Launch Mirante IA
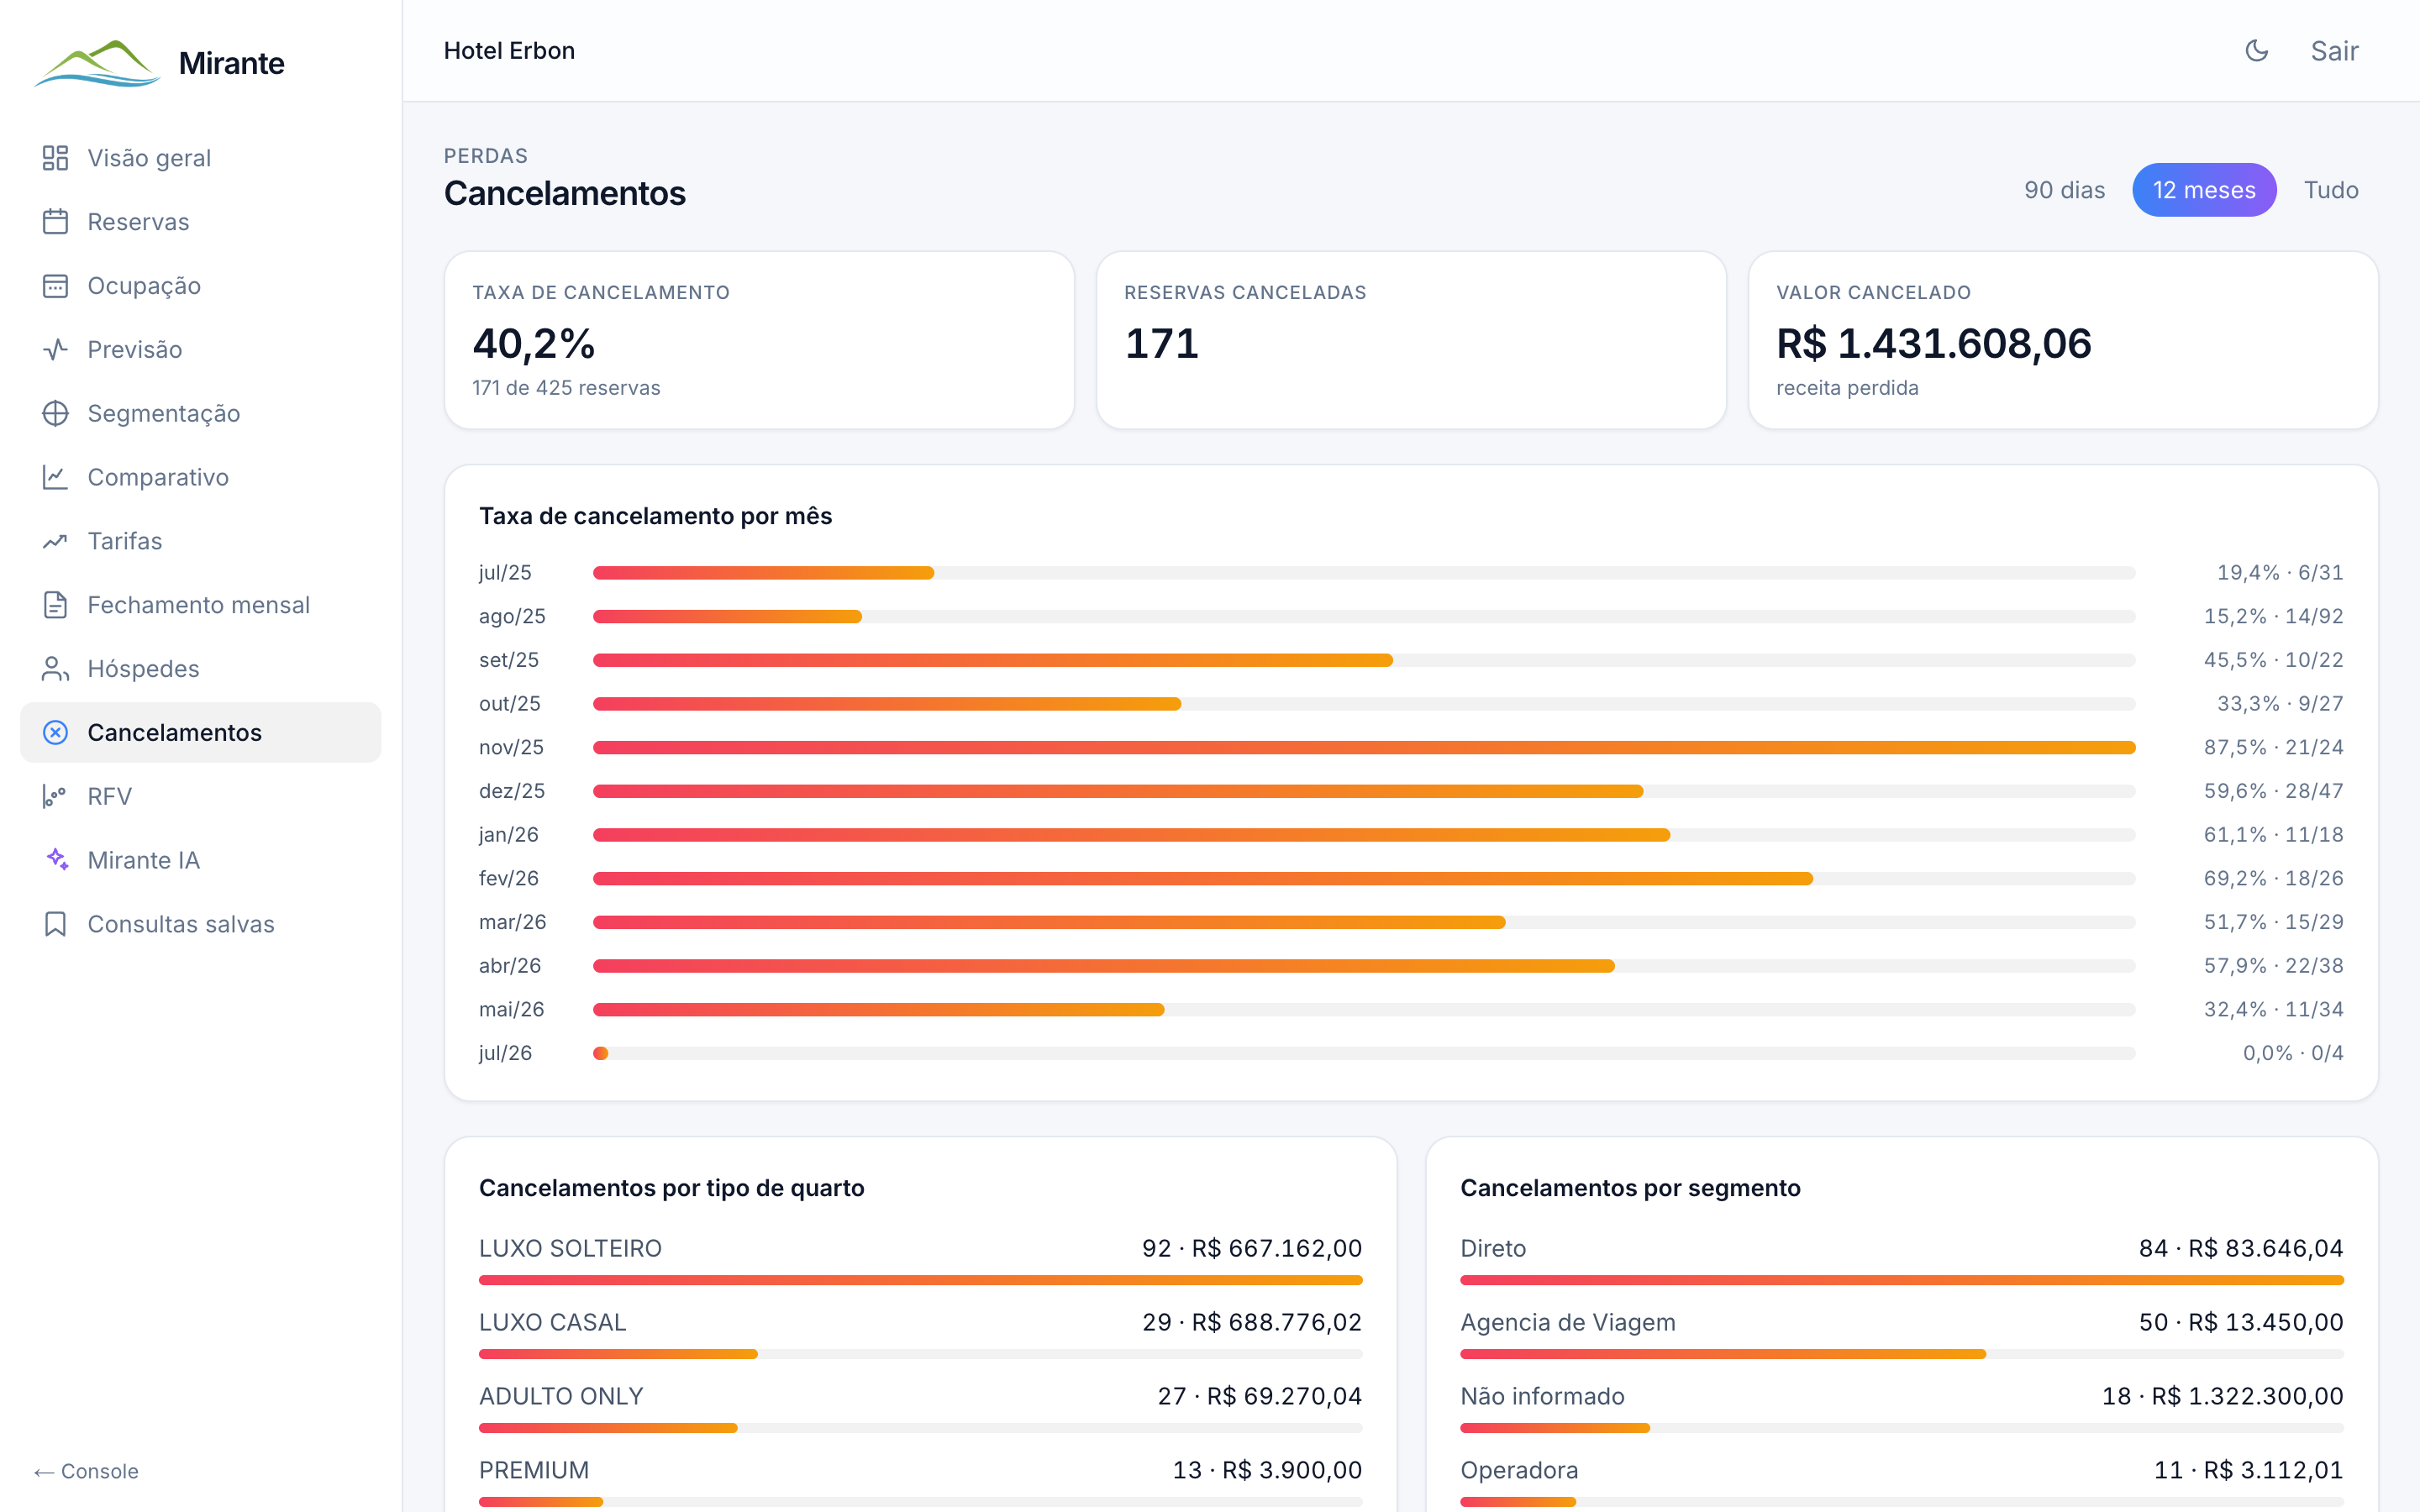Screen dimensions: 2420x1512 [x=200, y=860]
